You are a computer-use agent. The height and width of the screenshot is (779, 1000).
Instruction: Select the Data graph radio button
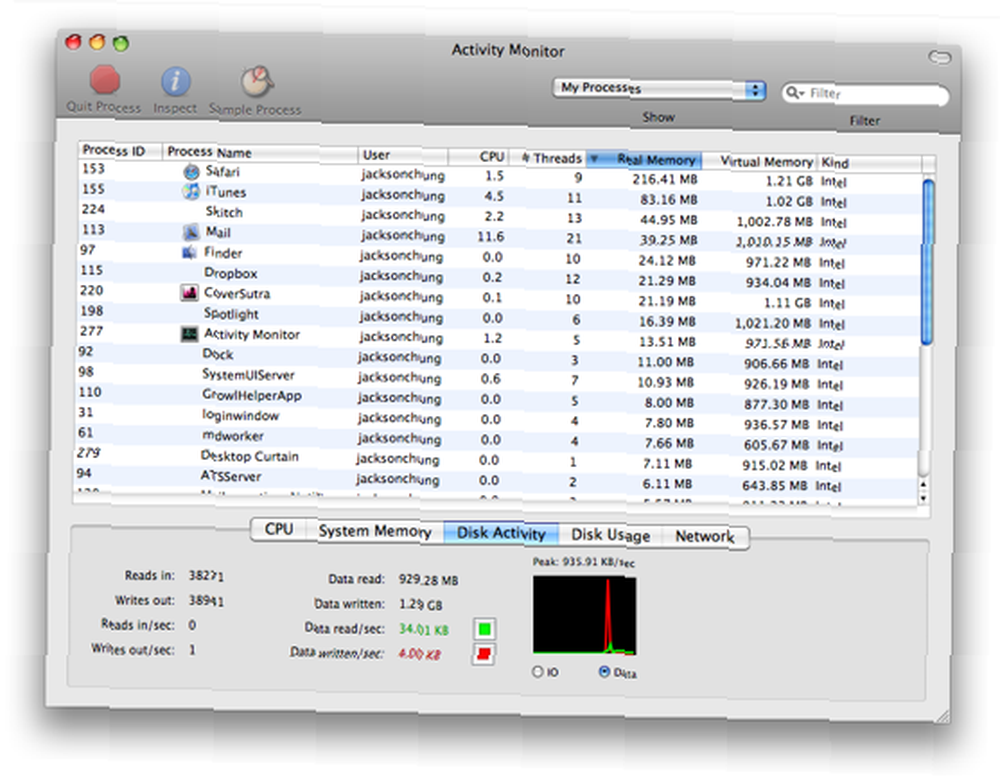click(x=604, y=671)
